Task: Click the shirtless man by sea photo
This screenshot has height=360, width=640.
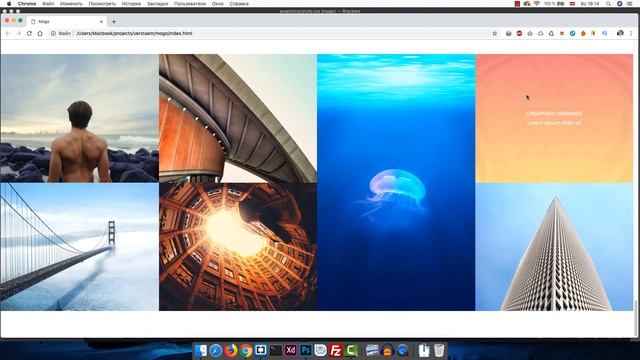Action: point(80,118)
